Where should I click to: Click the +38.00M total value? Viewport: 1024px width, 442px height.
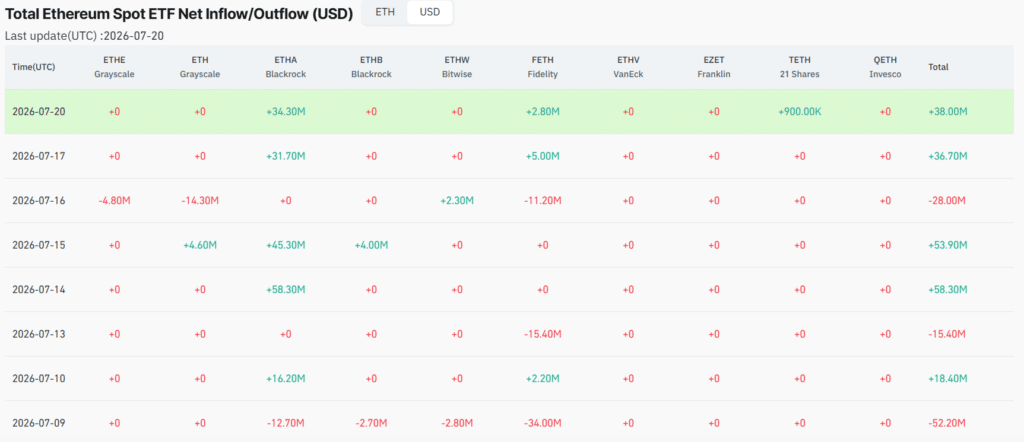[948, 112]
